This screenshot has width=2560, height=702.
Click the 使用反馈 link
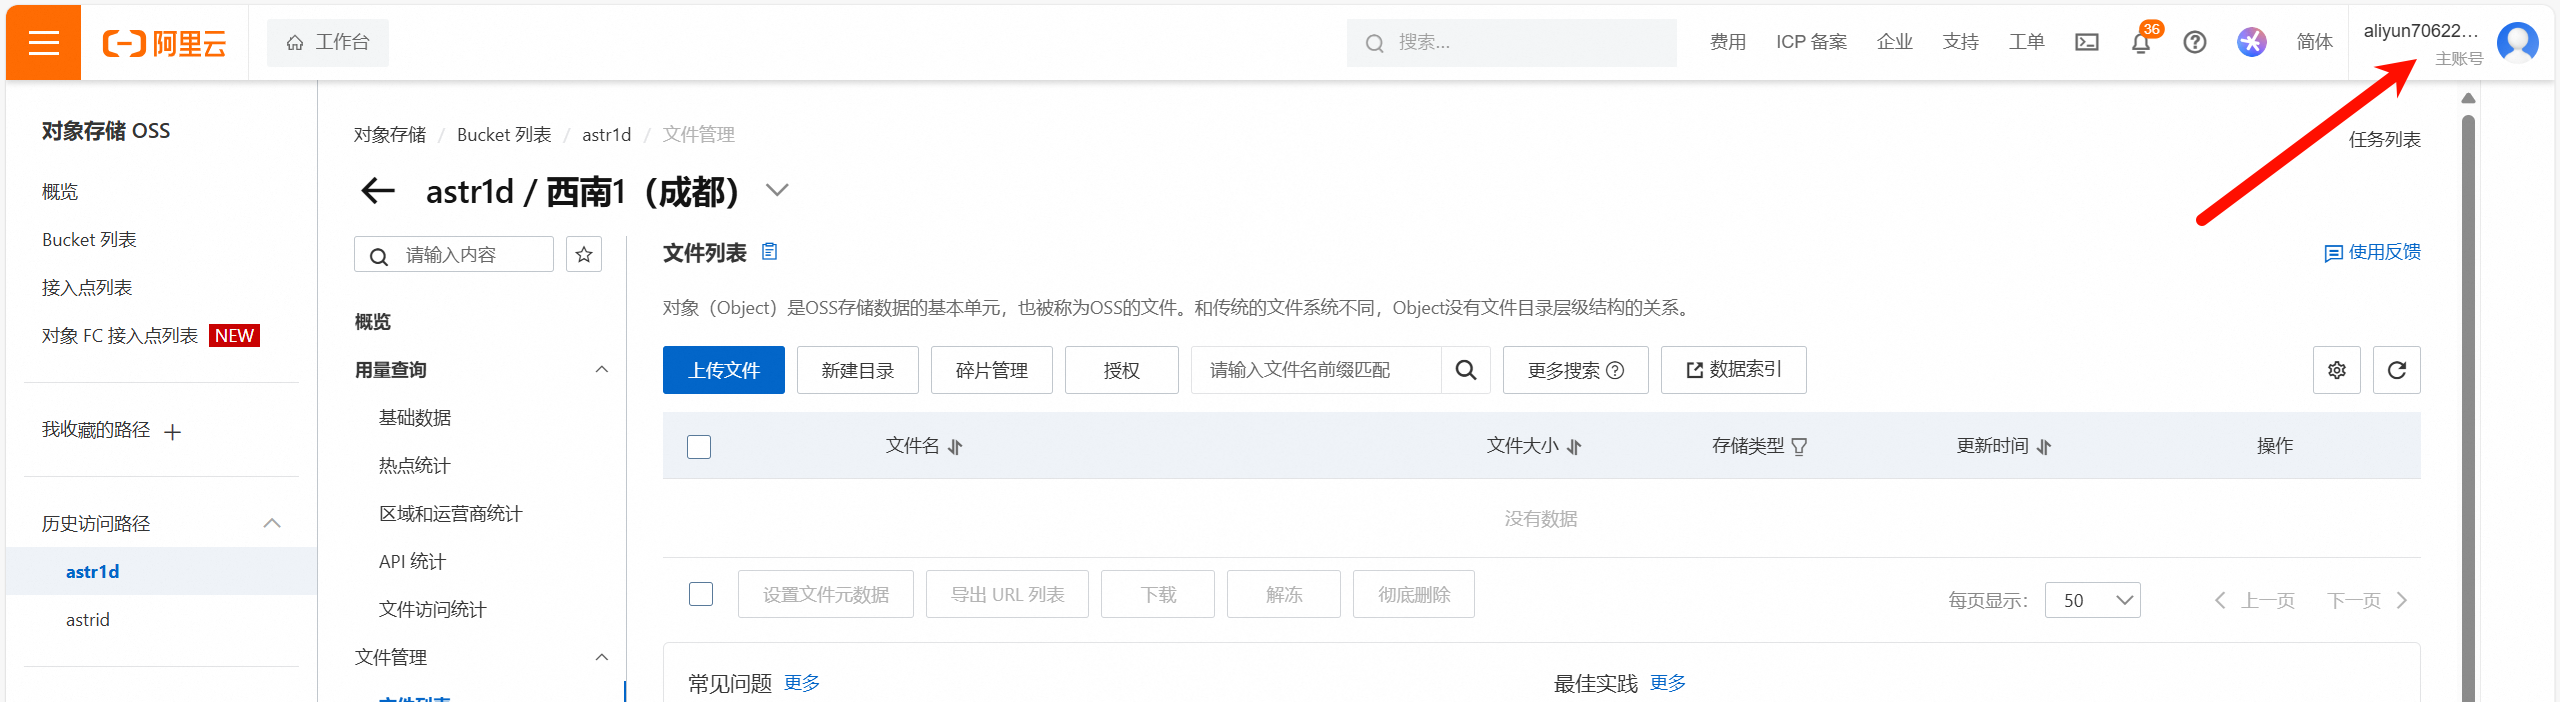(x=2373, y=252)
